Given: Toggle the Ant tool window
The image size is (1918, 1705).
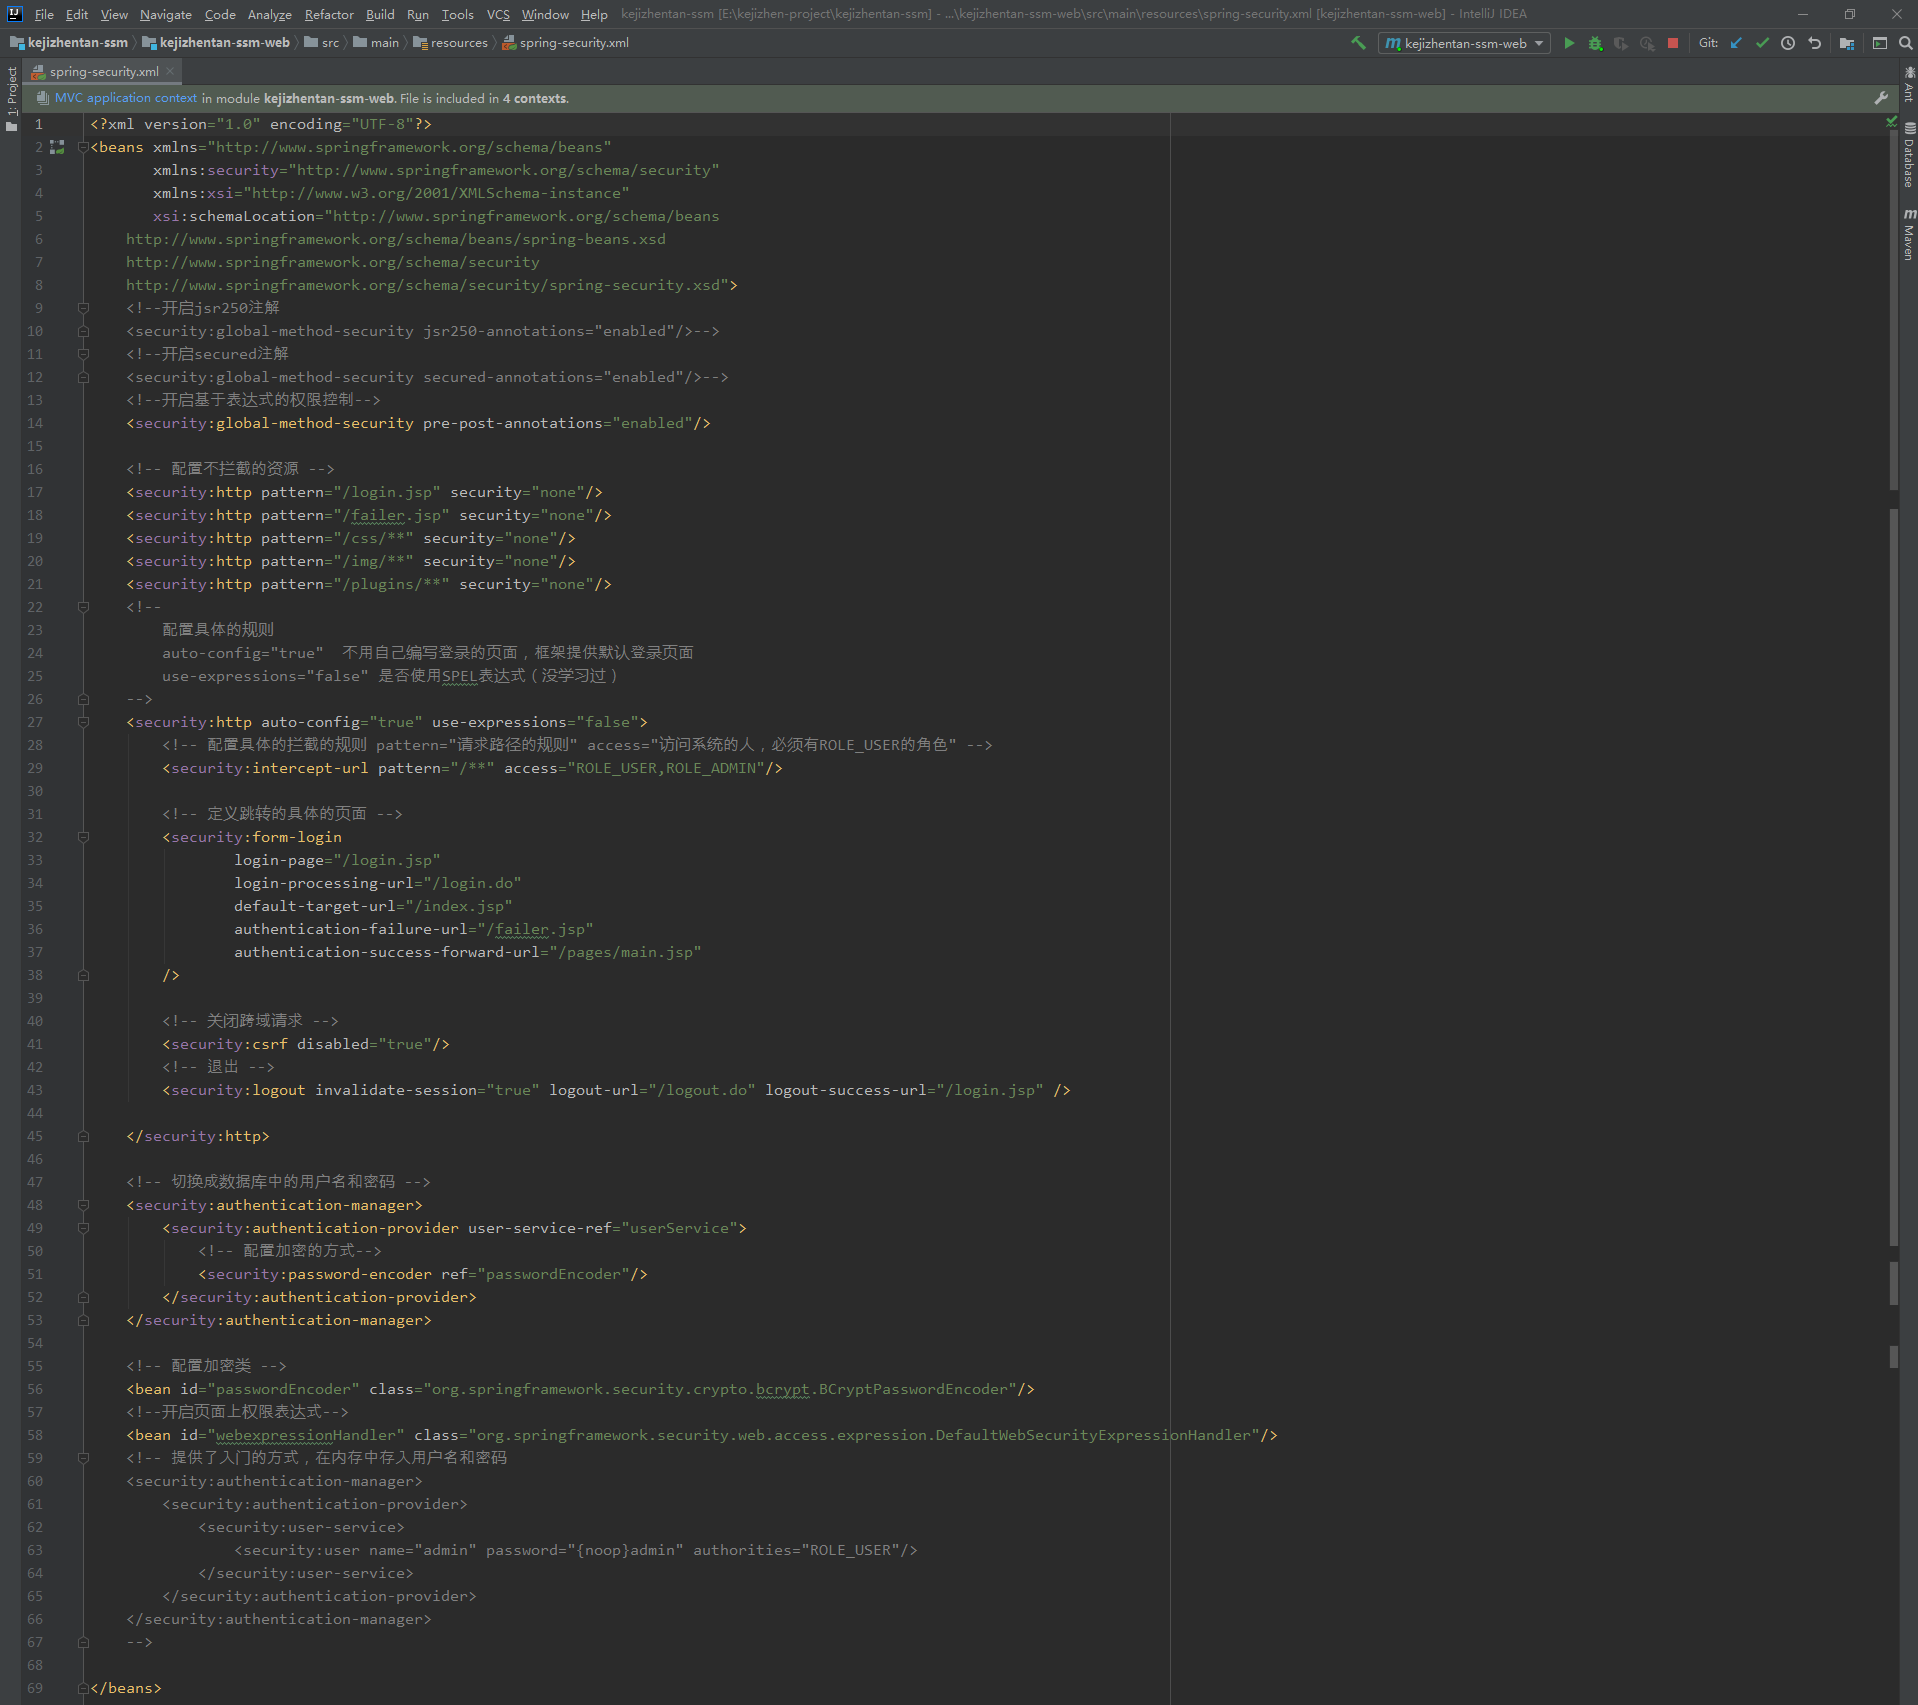Looking at the screenshot, I should [1908, 84].
